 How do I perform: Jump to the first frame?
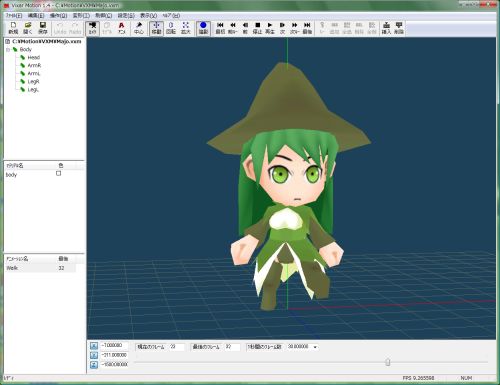click(x=220, y=28)
